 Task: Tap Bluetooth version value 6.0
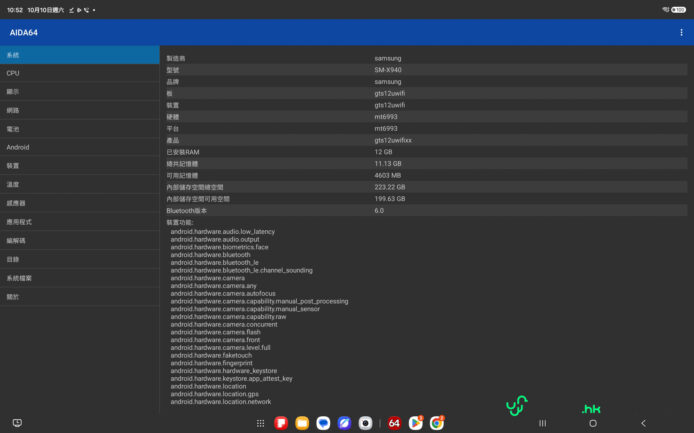coord(379,211)
